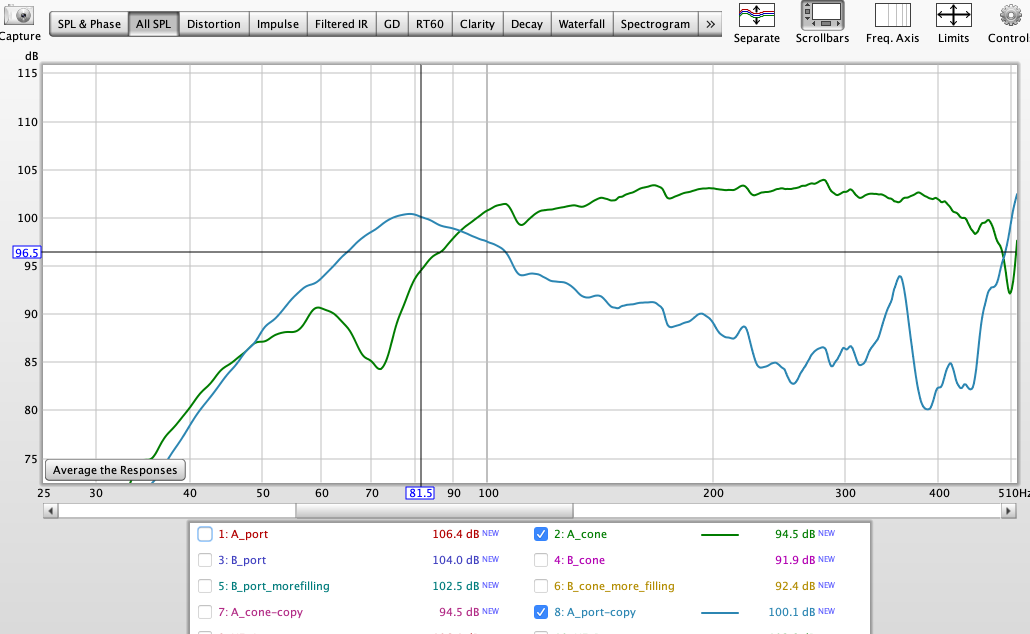Show more tabs with the double chevron

point(710,24)
